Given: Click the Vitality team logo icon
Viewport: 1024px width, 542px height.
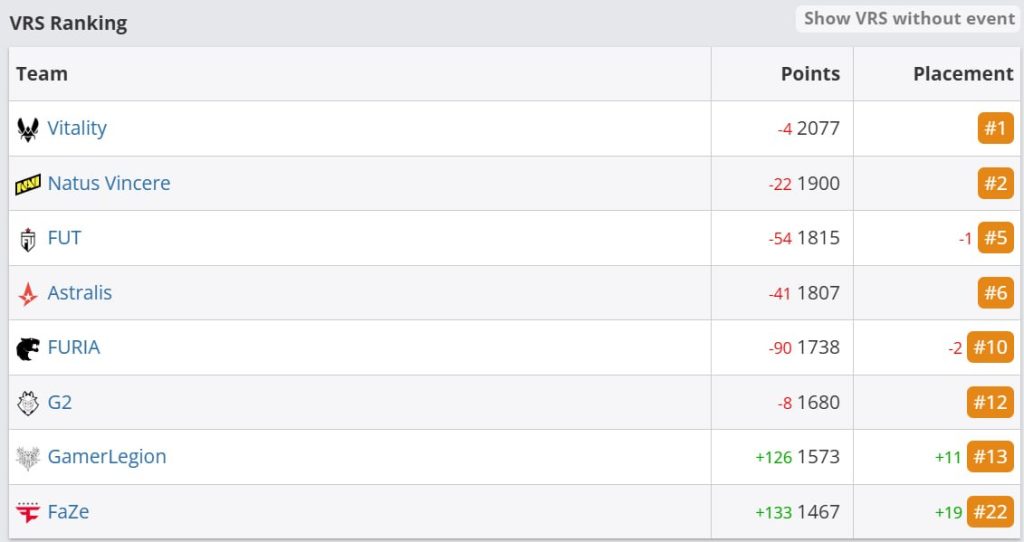Looking at the screenshot, I should (x=27, y=129).
